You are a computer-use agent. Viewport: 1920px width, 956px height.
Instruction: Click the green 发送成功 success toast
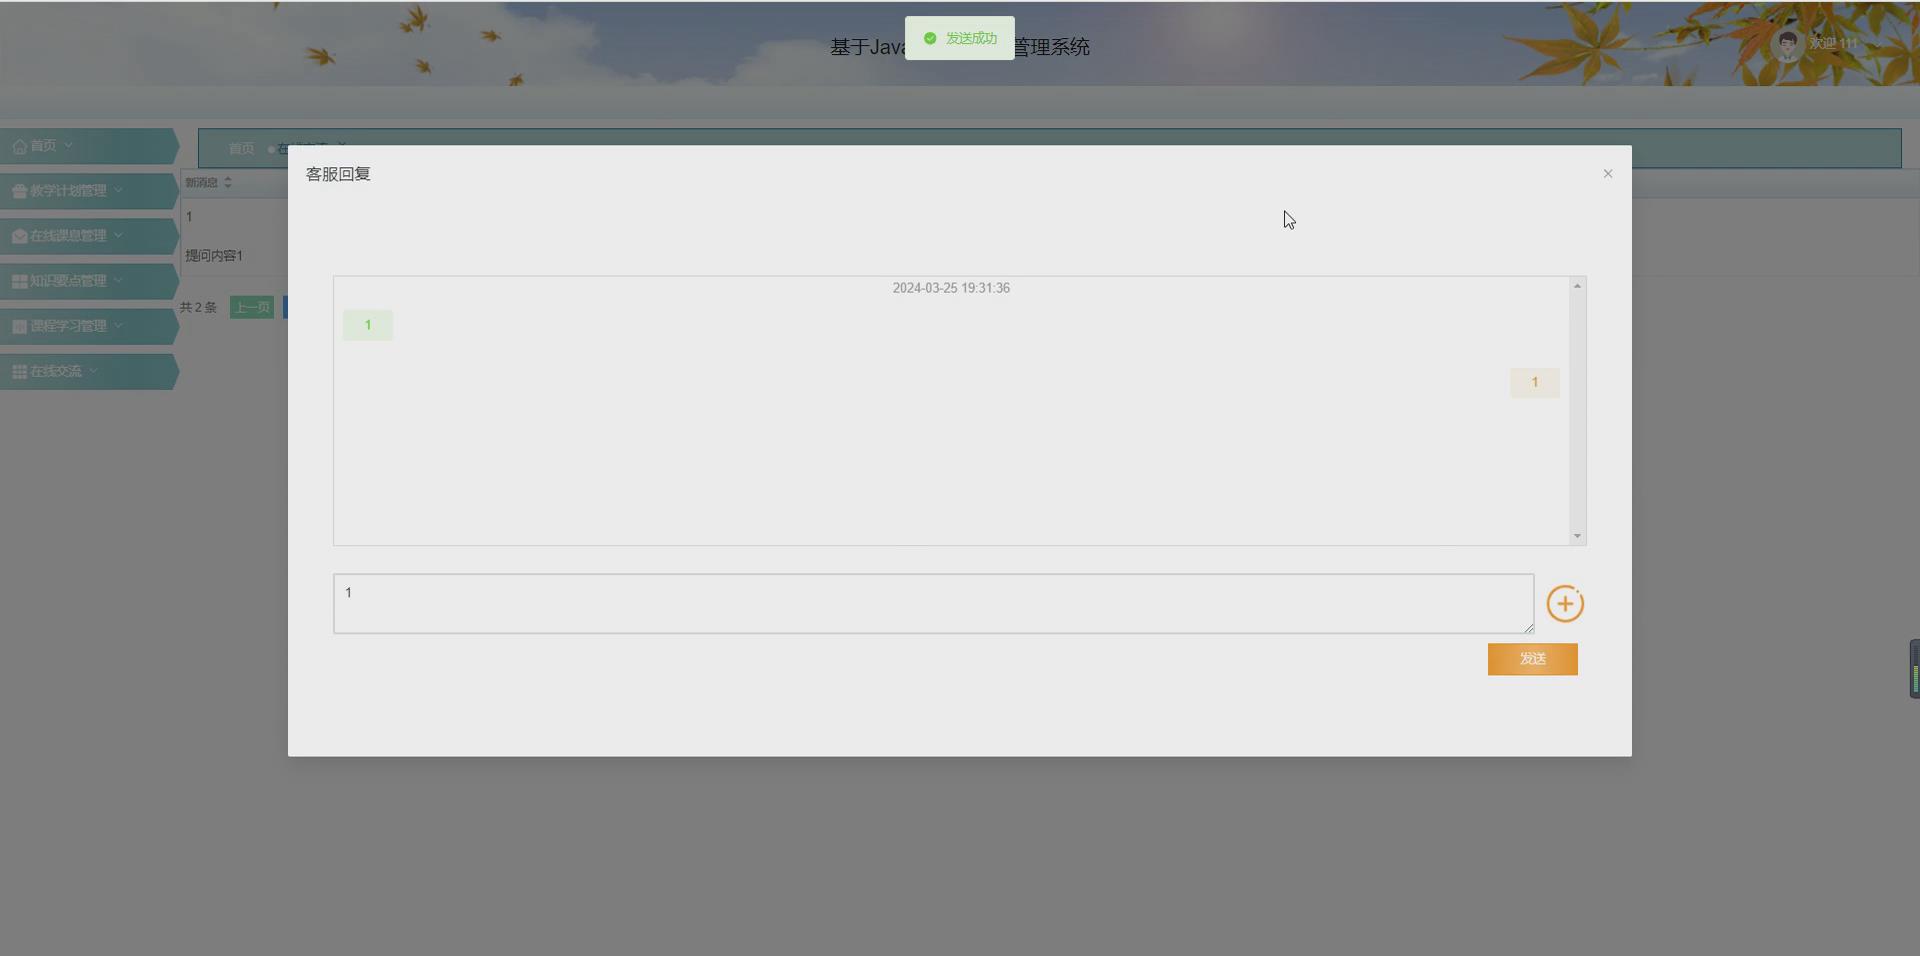click(958, 38)
